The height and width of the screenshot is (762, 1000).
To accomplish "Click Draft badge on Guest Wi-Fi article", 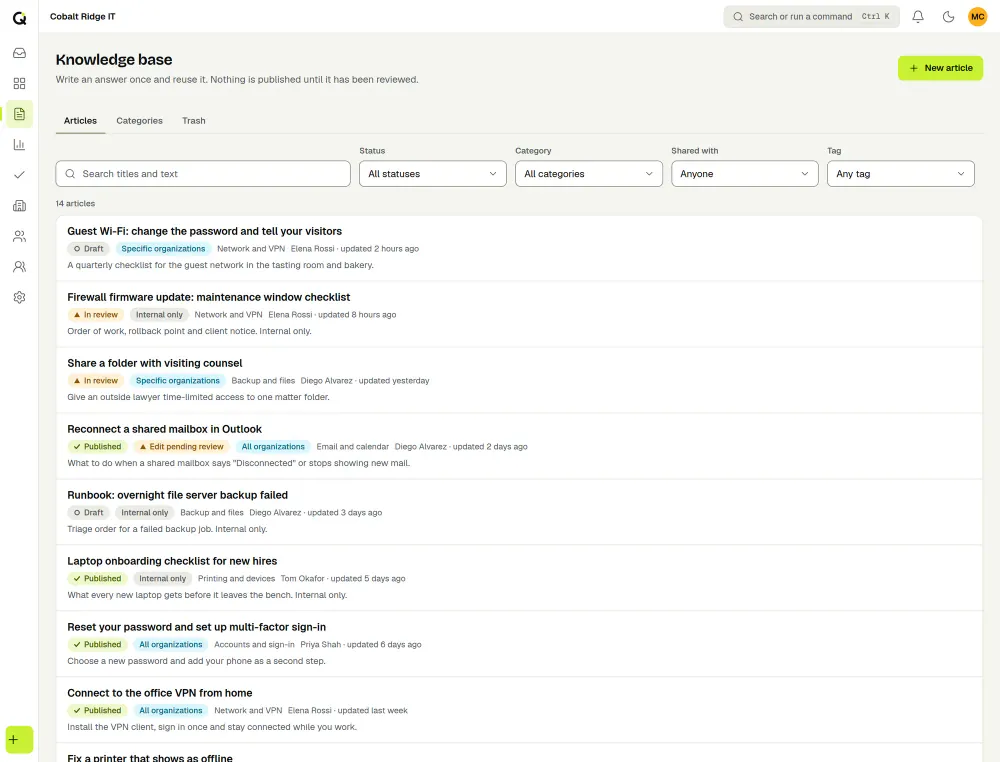I will (x=88, y=249).
